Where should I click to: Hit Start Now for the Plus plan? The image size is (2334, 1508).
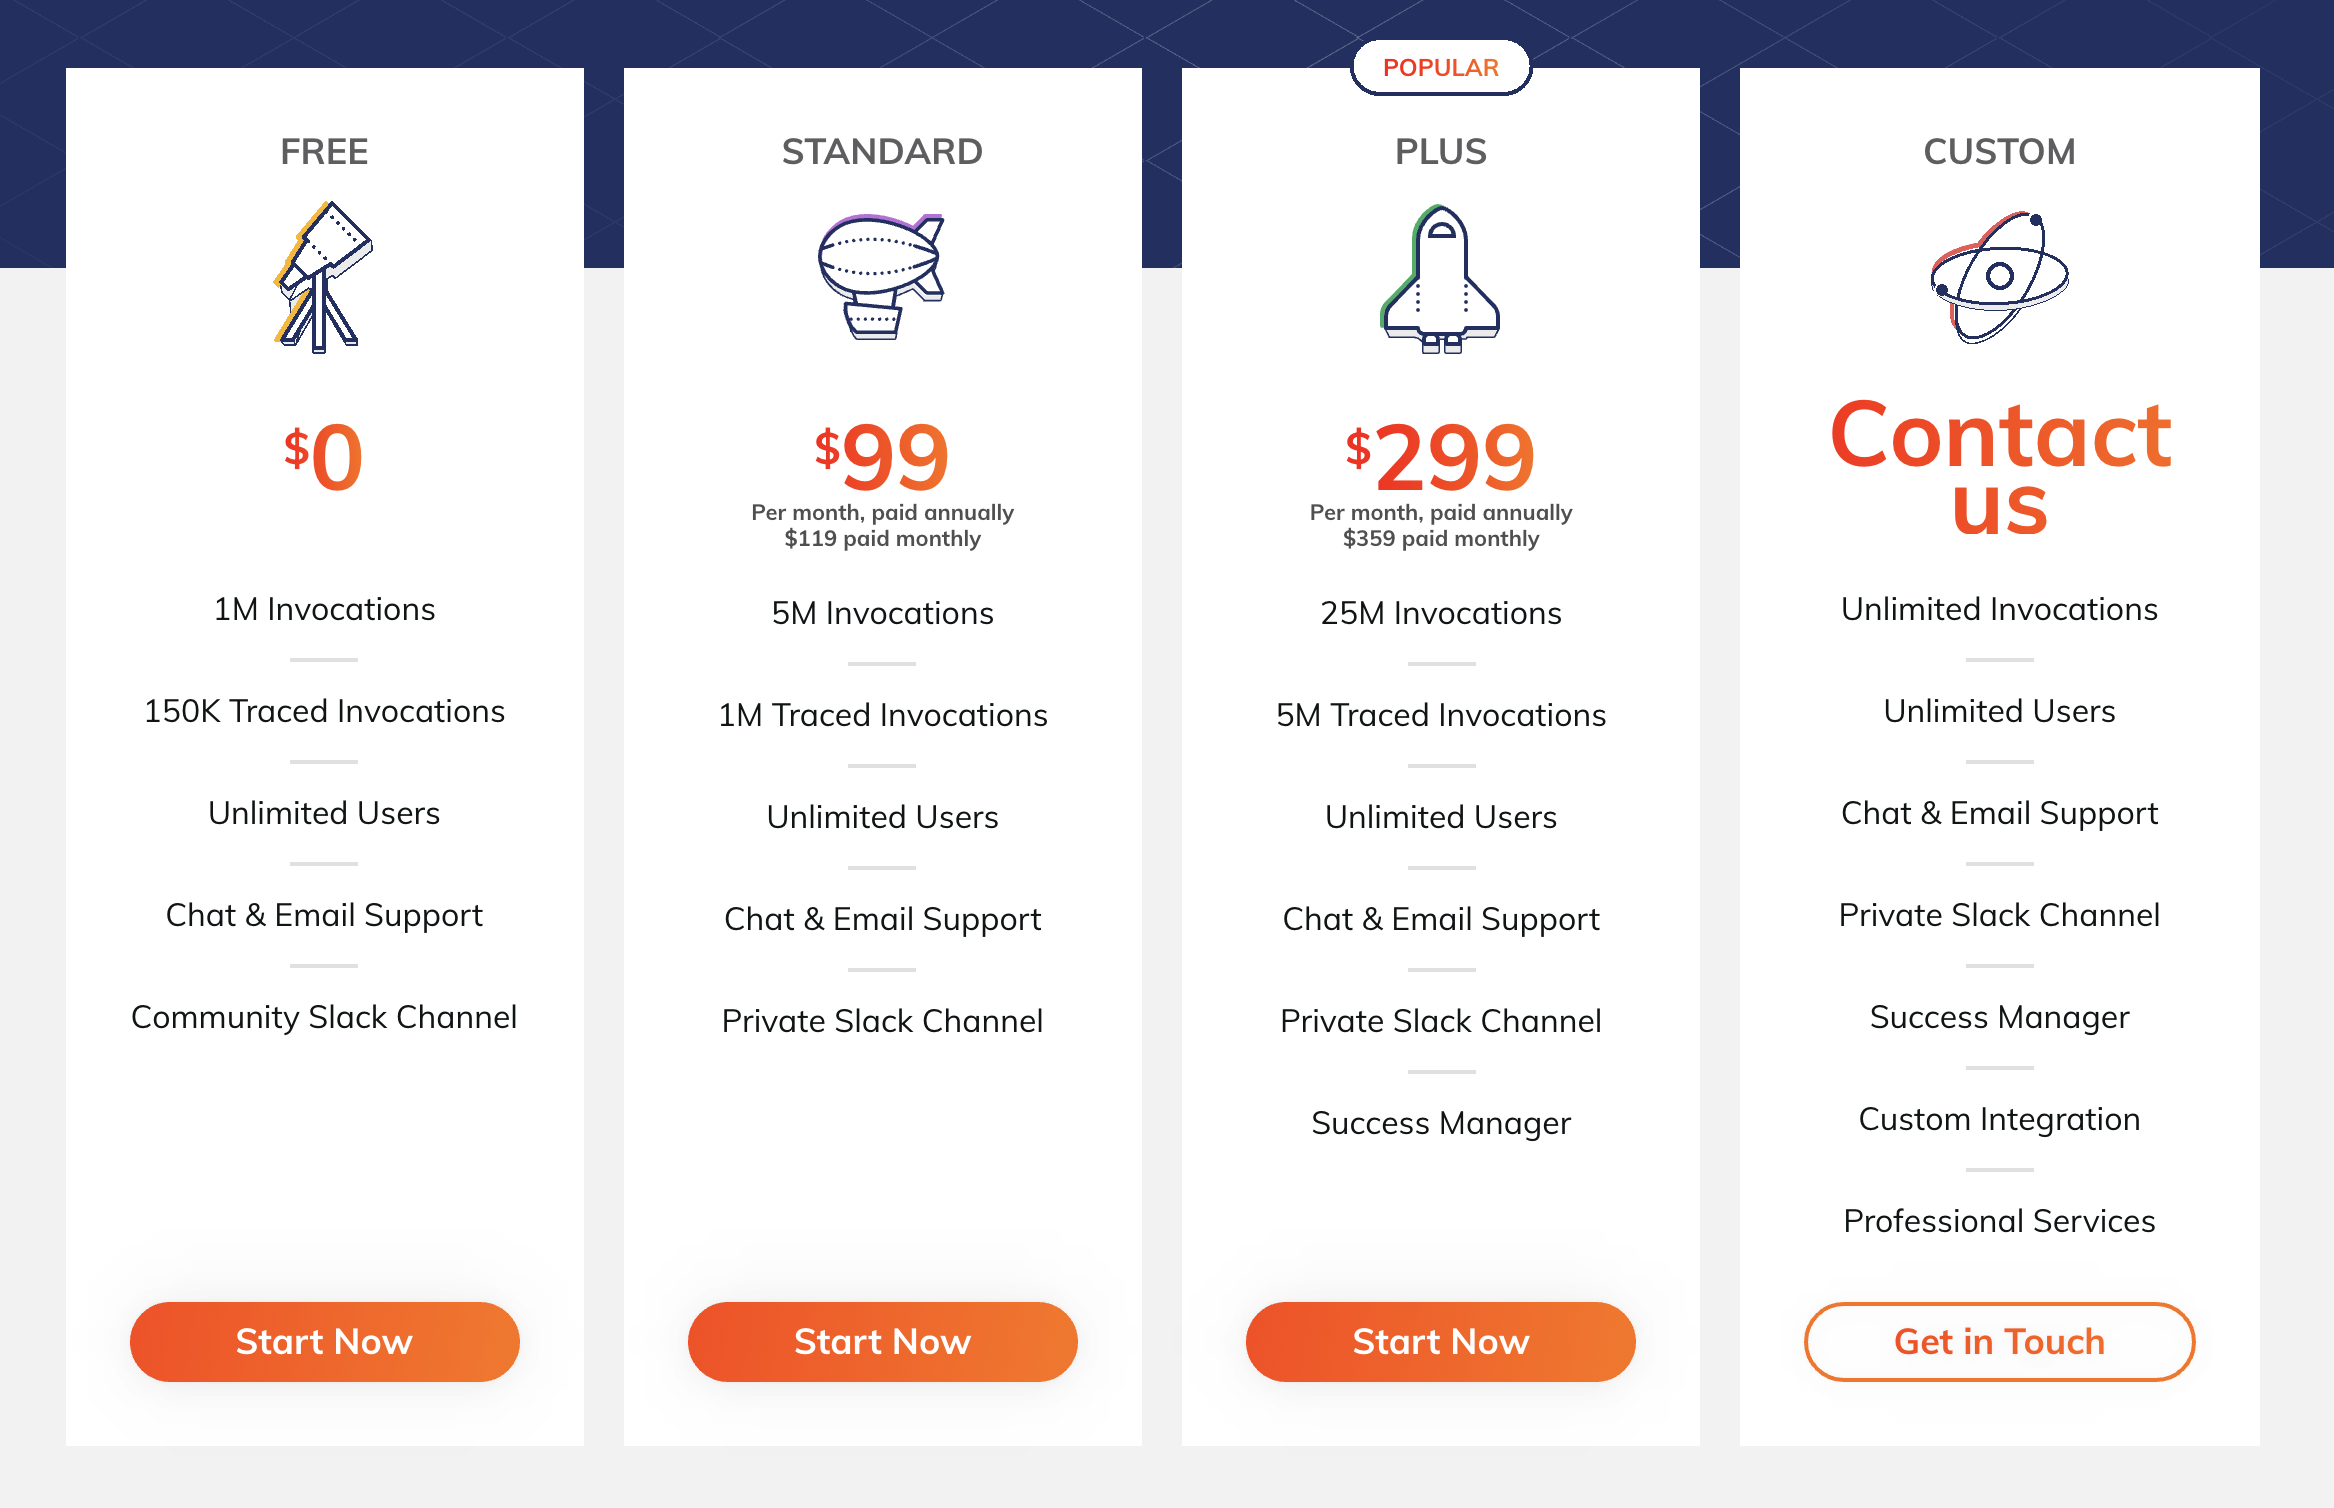1440,1341
